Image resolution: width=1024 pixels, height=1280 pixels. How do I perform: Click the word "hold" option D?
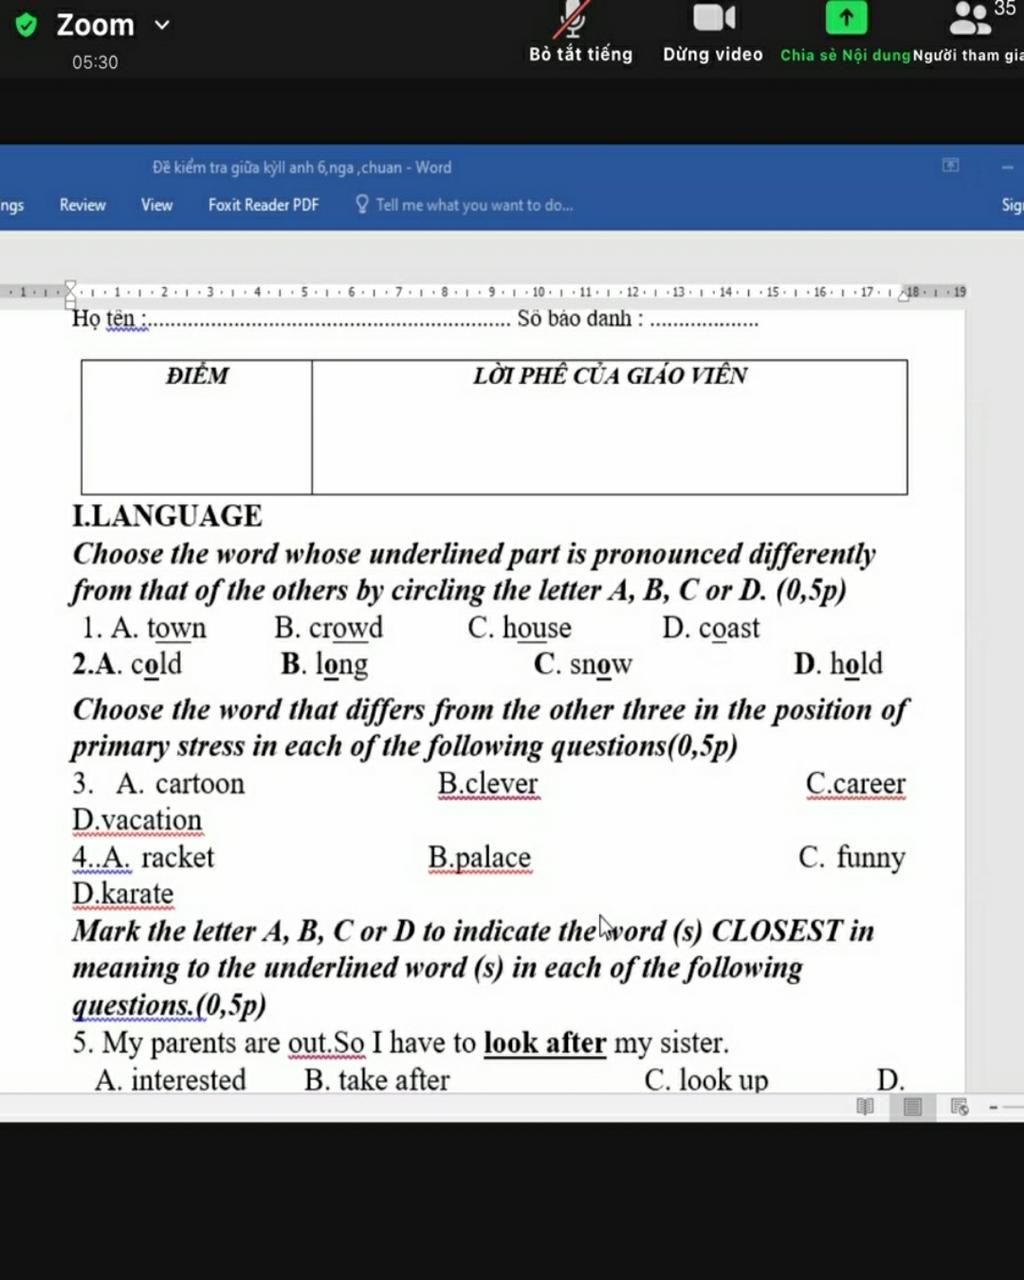(856, 664)
